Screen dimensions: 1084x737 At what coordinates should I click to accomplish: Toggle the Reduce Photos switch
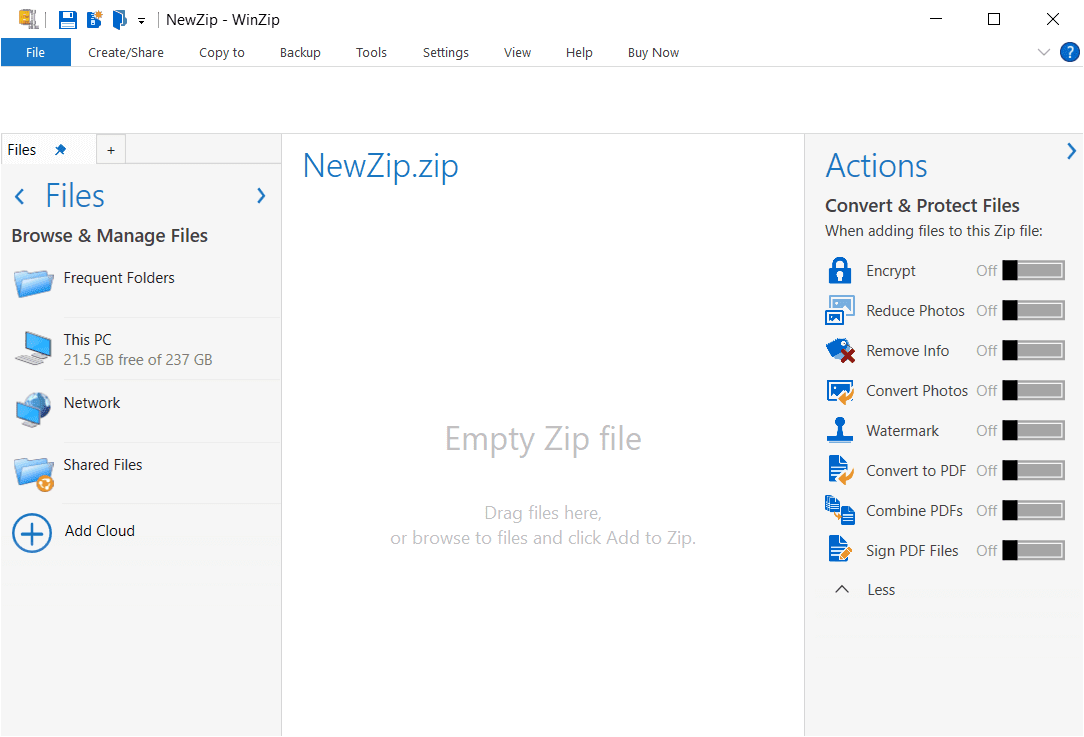pos(1034,310)
